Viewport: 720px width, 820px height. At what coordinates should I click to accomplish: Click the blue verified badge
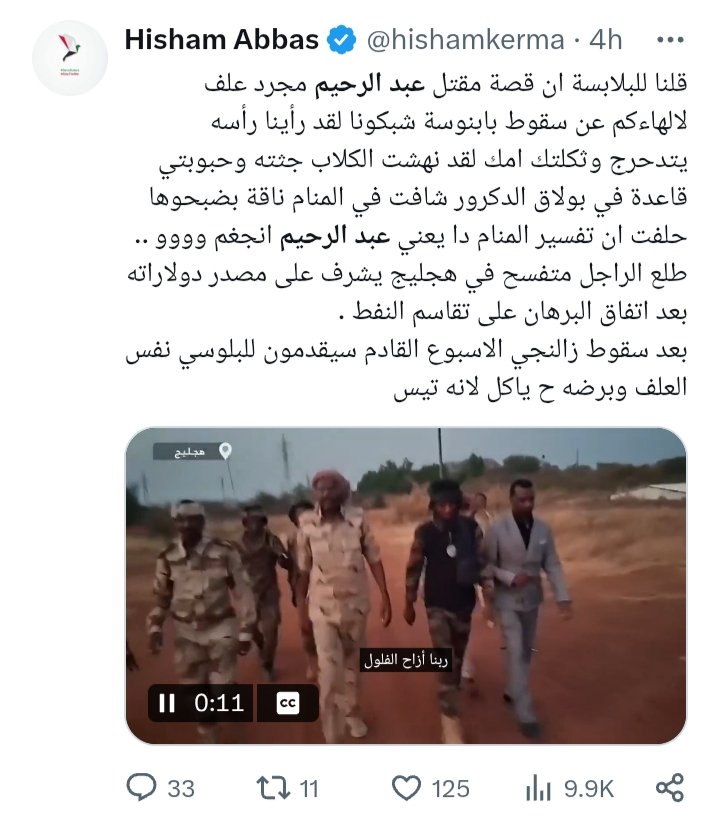341,40
